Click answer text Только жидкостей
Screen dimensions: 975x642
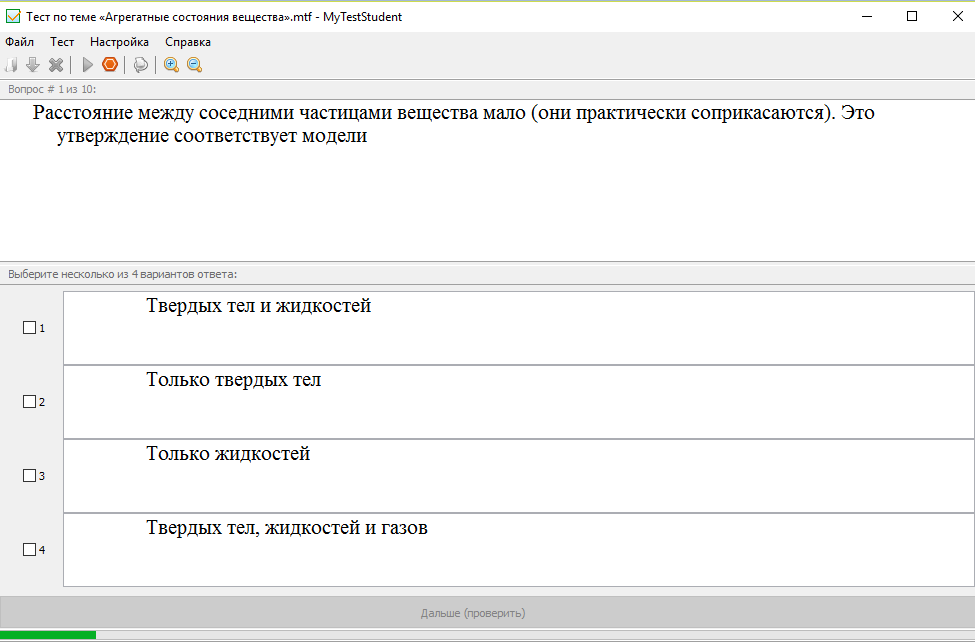[228, 454]
